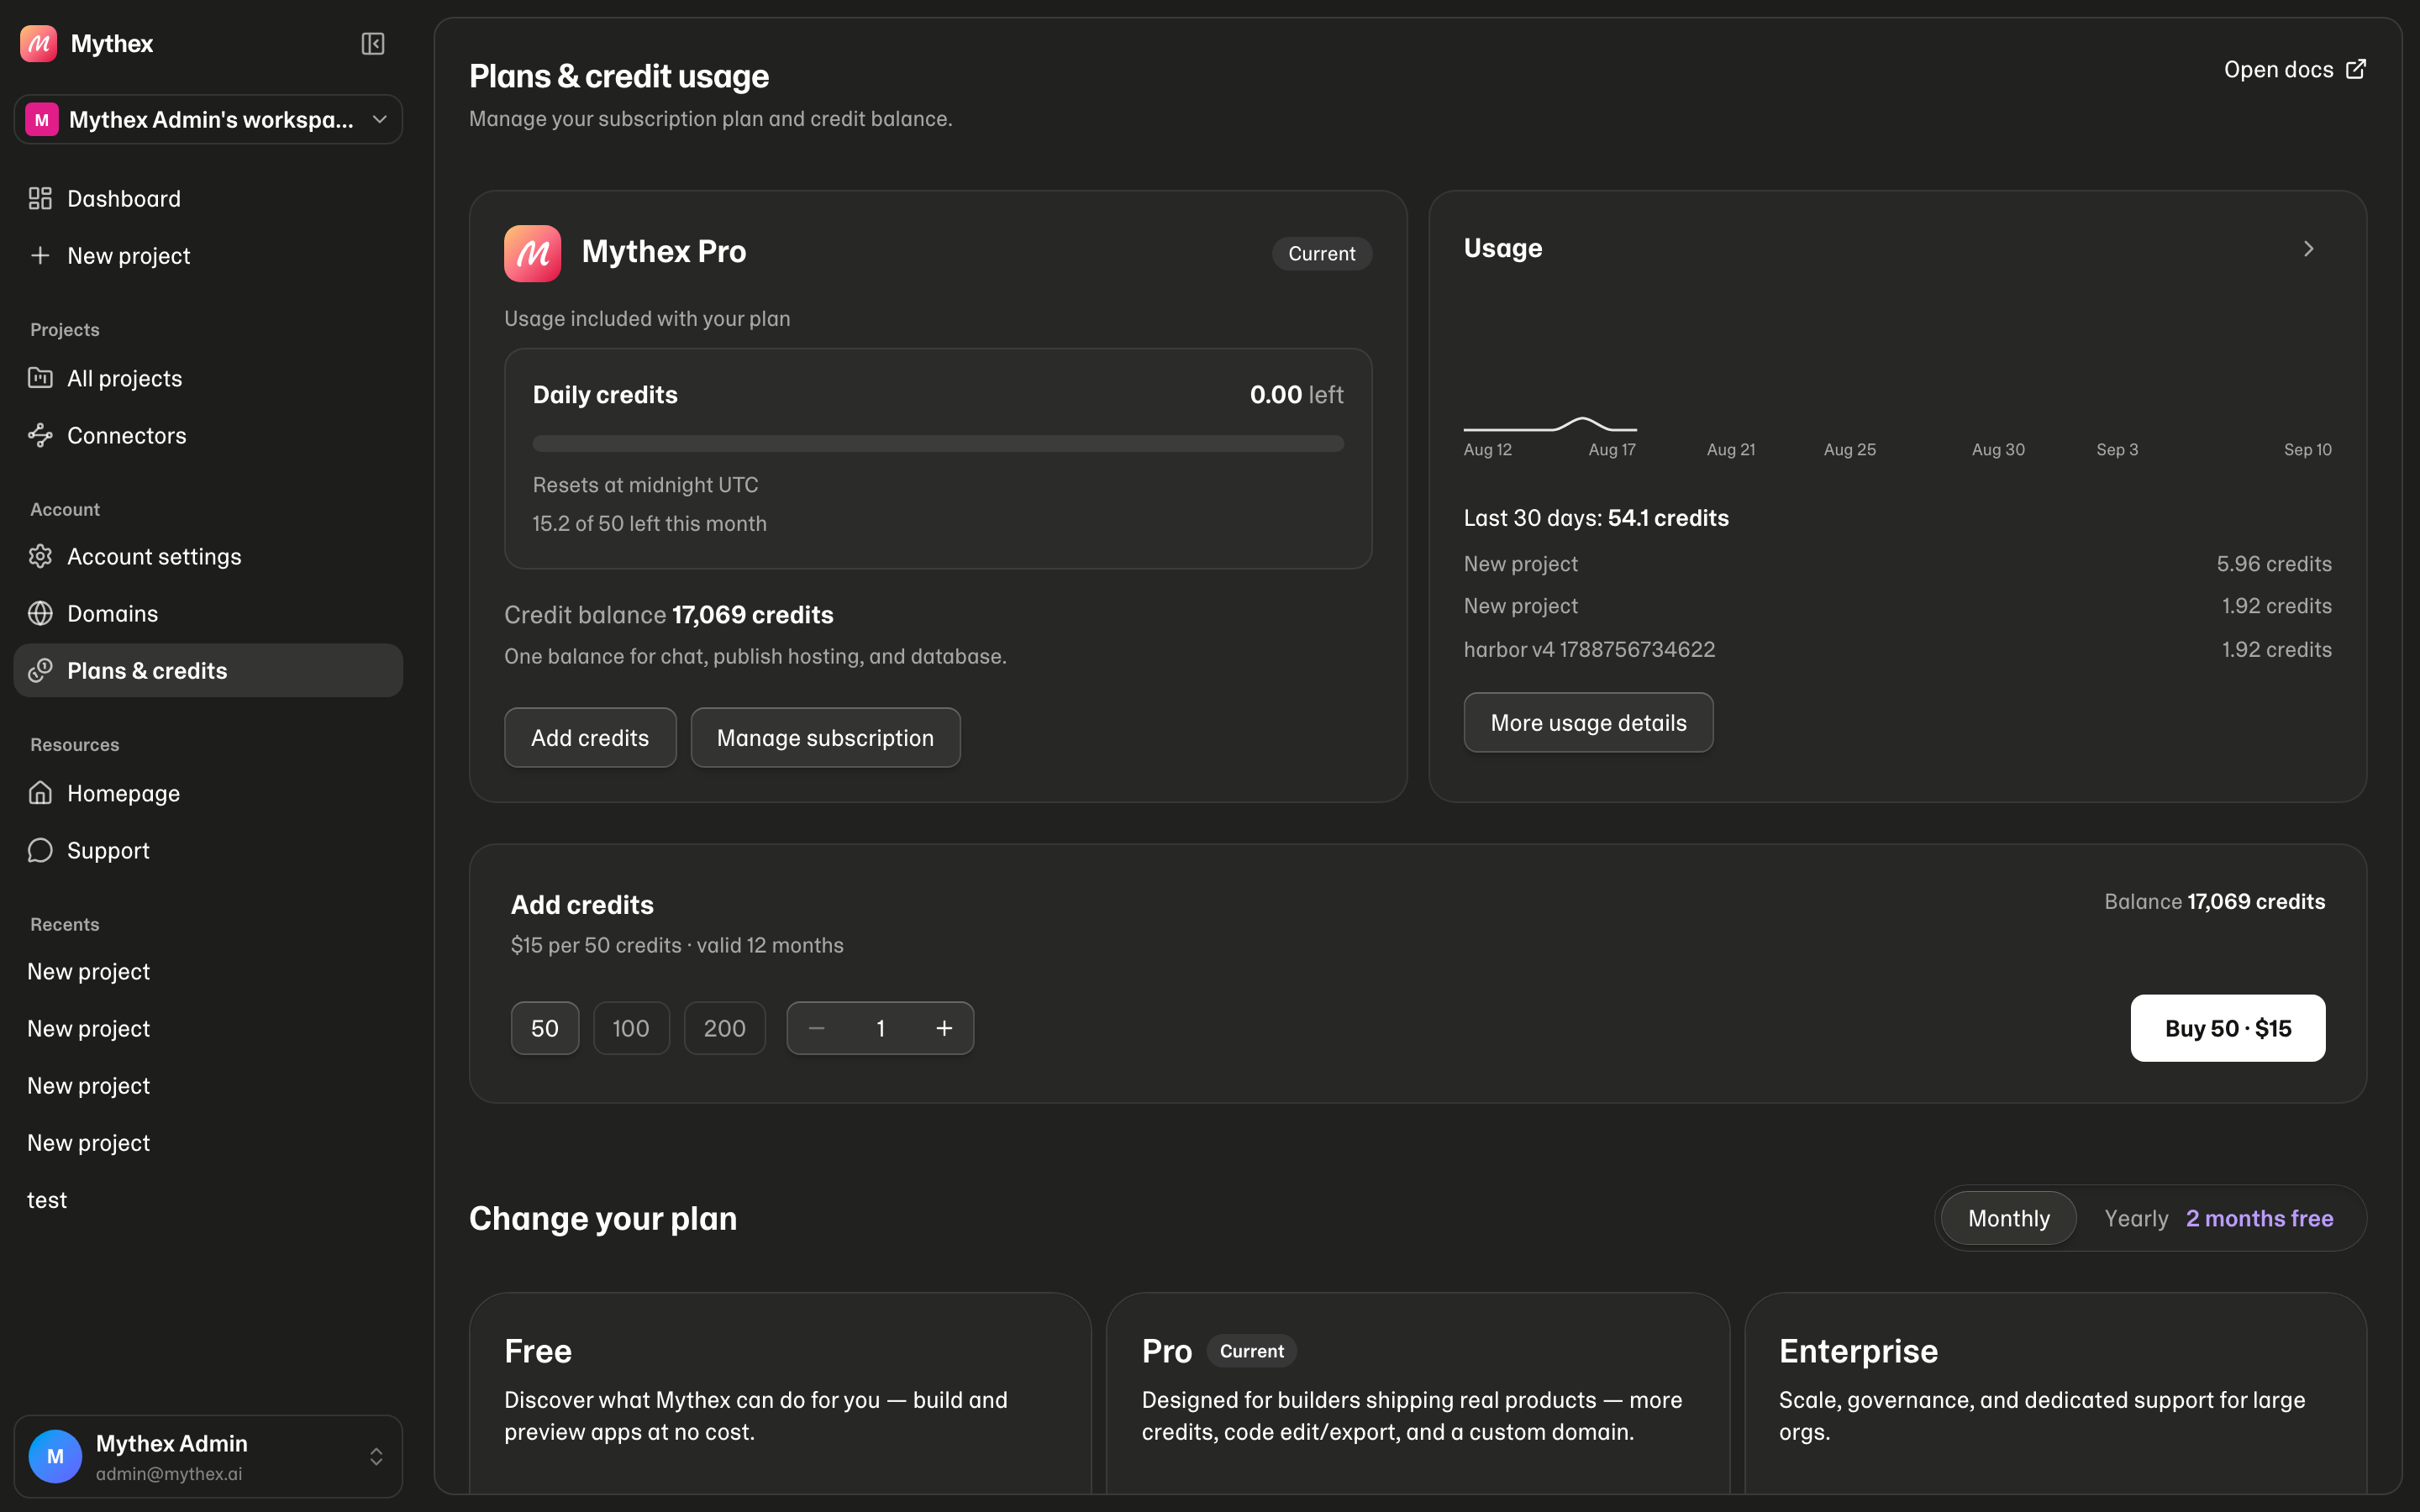Click the 'Sep 10' chart date label
Viewport: 2420px width, 1512px height.
click(x=2308, y=449)
